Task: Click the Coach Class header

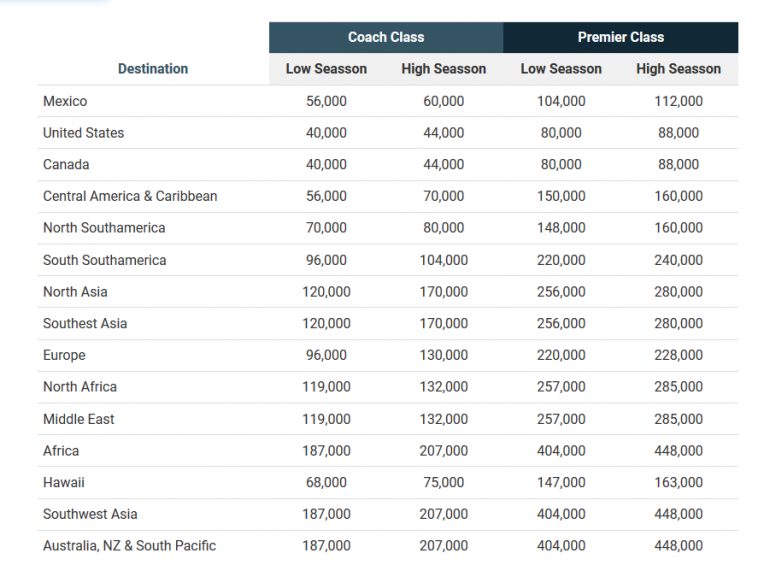Action: click(386, 37)
